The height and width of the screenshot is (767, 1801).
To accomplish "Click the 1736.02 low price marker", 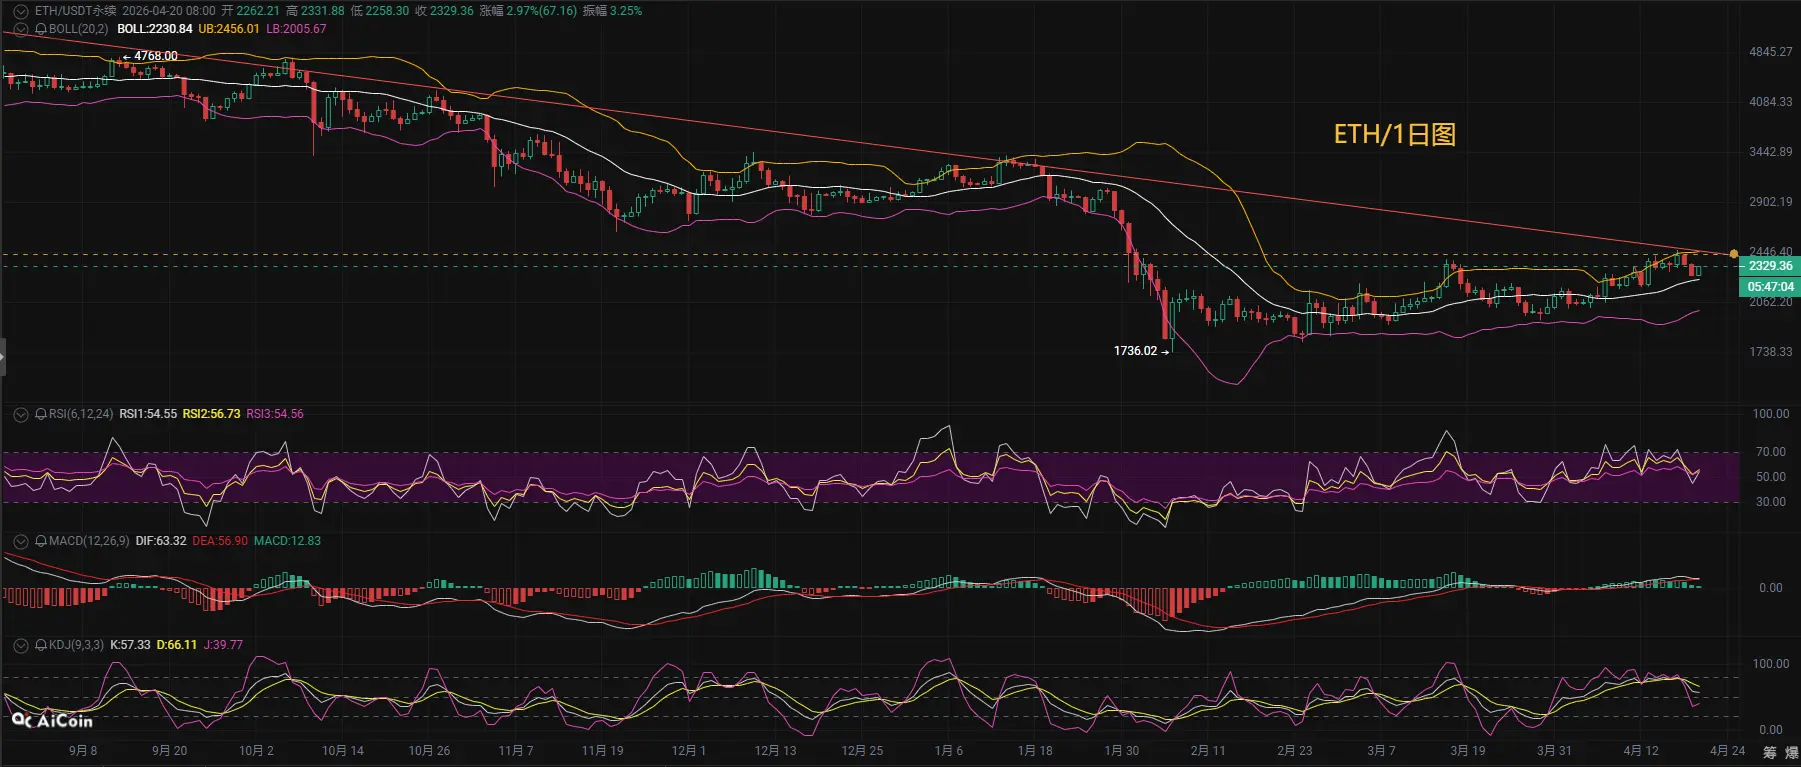I will 1135,351.
